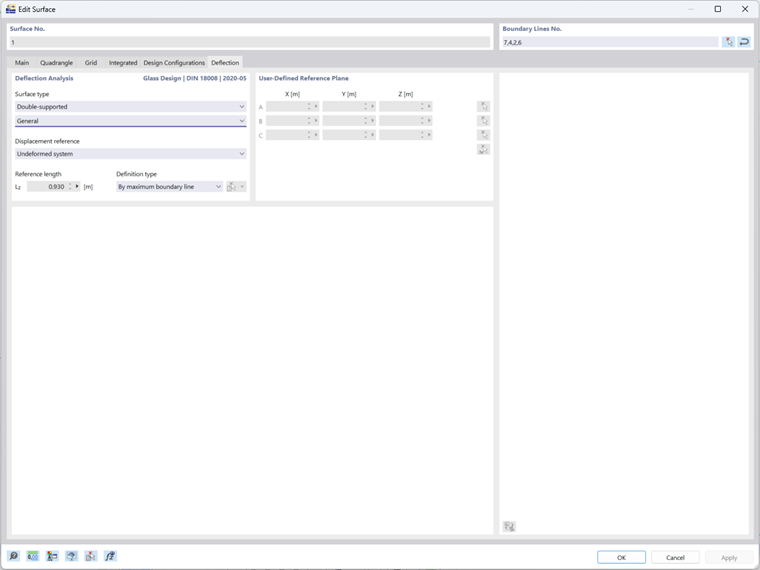Select the Deflection tab
Image resolution: width=760 pixels, height=570 pixels.
coord(225,63)
